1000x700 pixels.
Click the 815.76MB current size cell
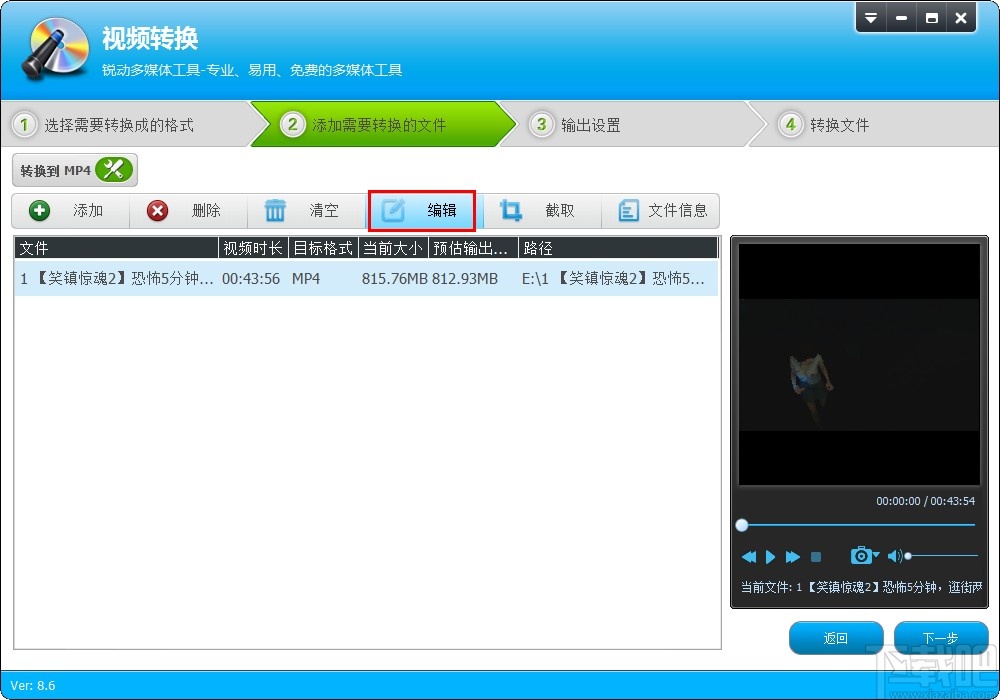394,279
